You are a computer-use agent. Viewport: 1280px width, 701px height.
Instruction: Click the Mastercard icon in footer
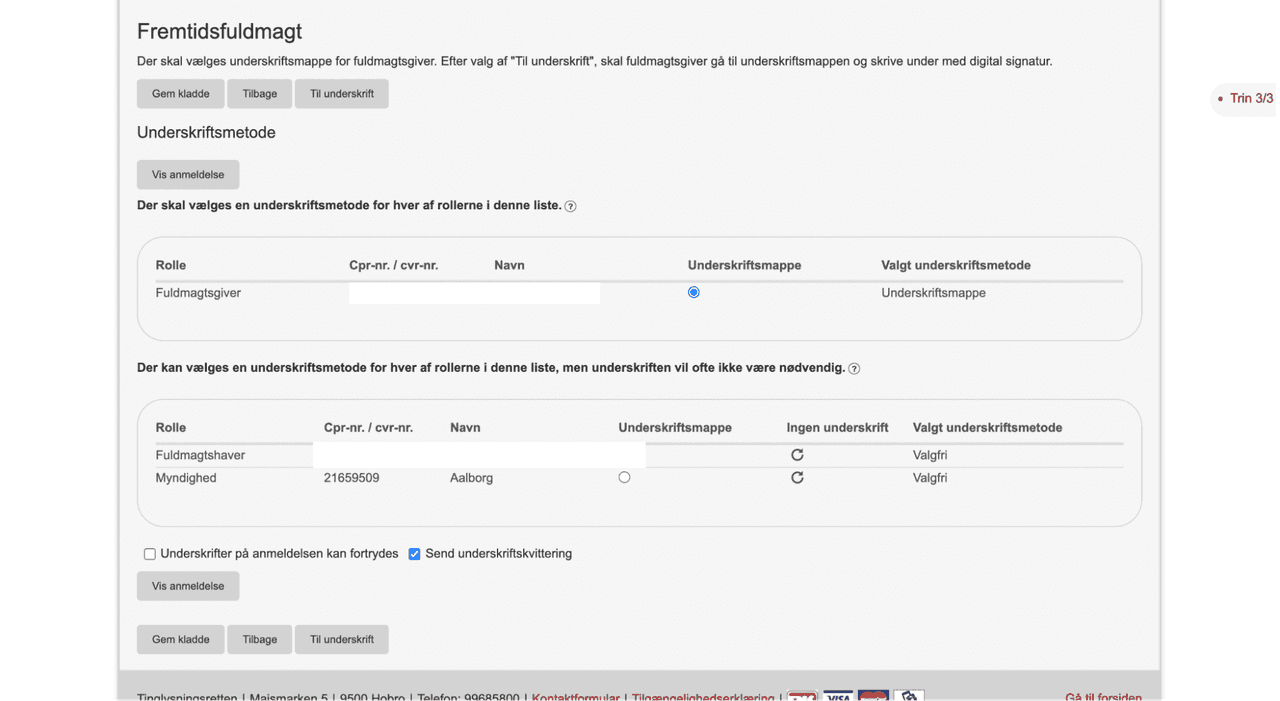pyautogui.click(x=873, y=695)
